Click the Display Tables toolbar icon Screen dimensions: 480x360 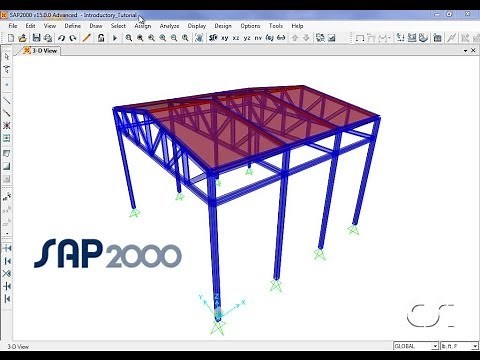pos(437,38)
